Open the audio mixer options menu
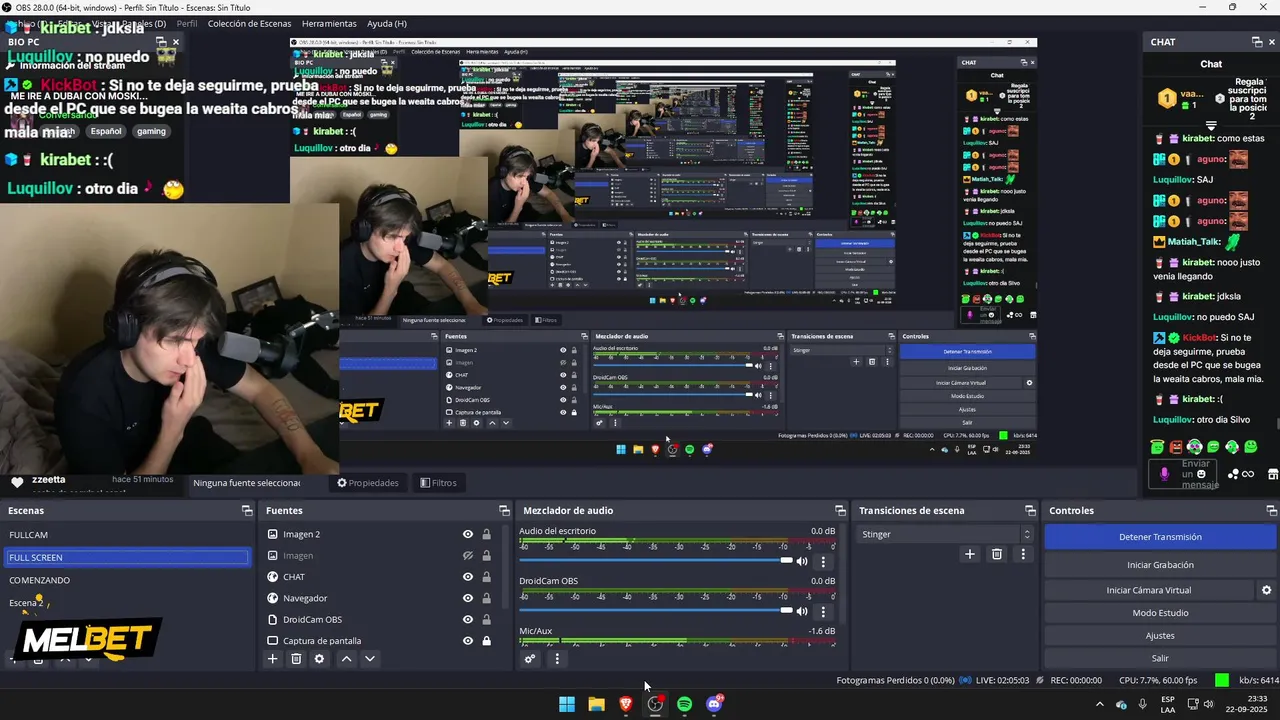 pos(557,659)
